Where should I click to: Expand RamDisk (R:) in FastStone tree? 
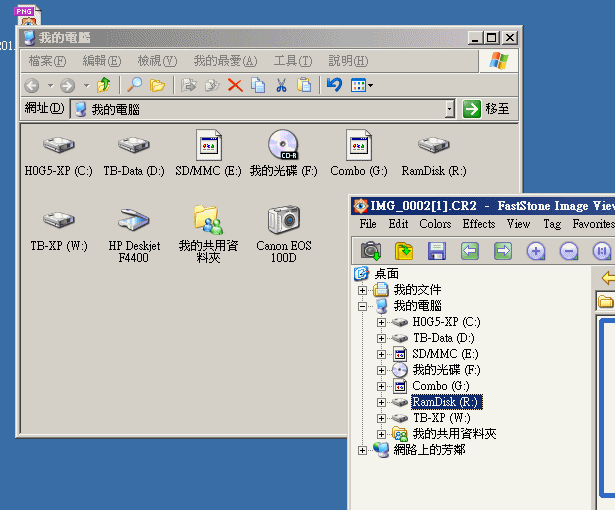[x=381, y=402]
